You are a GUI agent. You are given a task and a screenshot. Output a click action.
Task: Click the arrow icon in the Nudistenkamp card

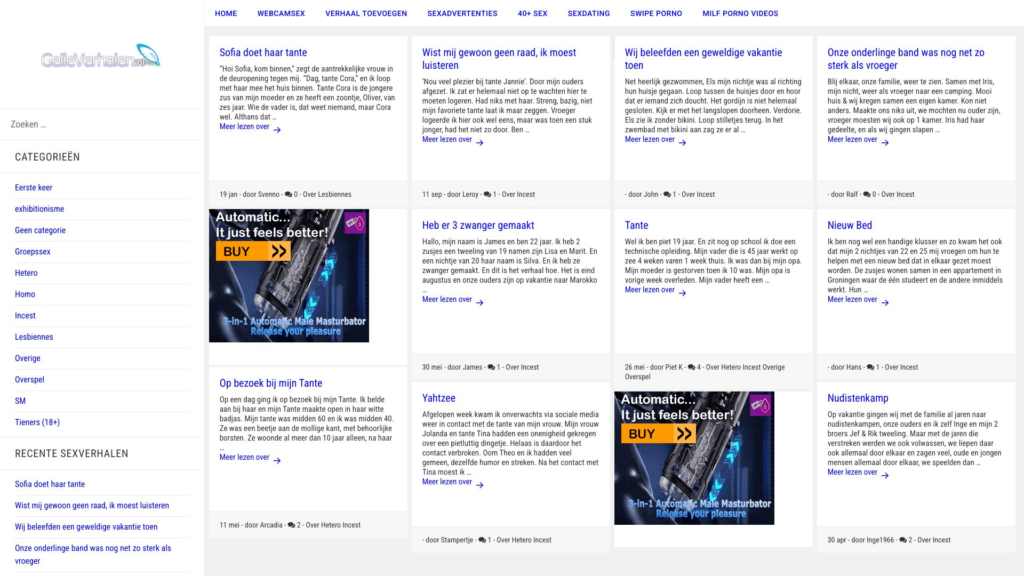pos(885,475)
